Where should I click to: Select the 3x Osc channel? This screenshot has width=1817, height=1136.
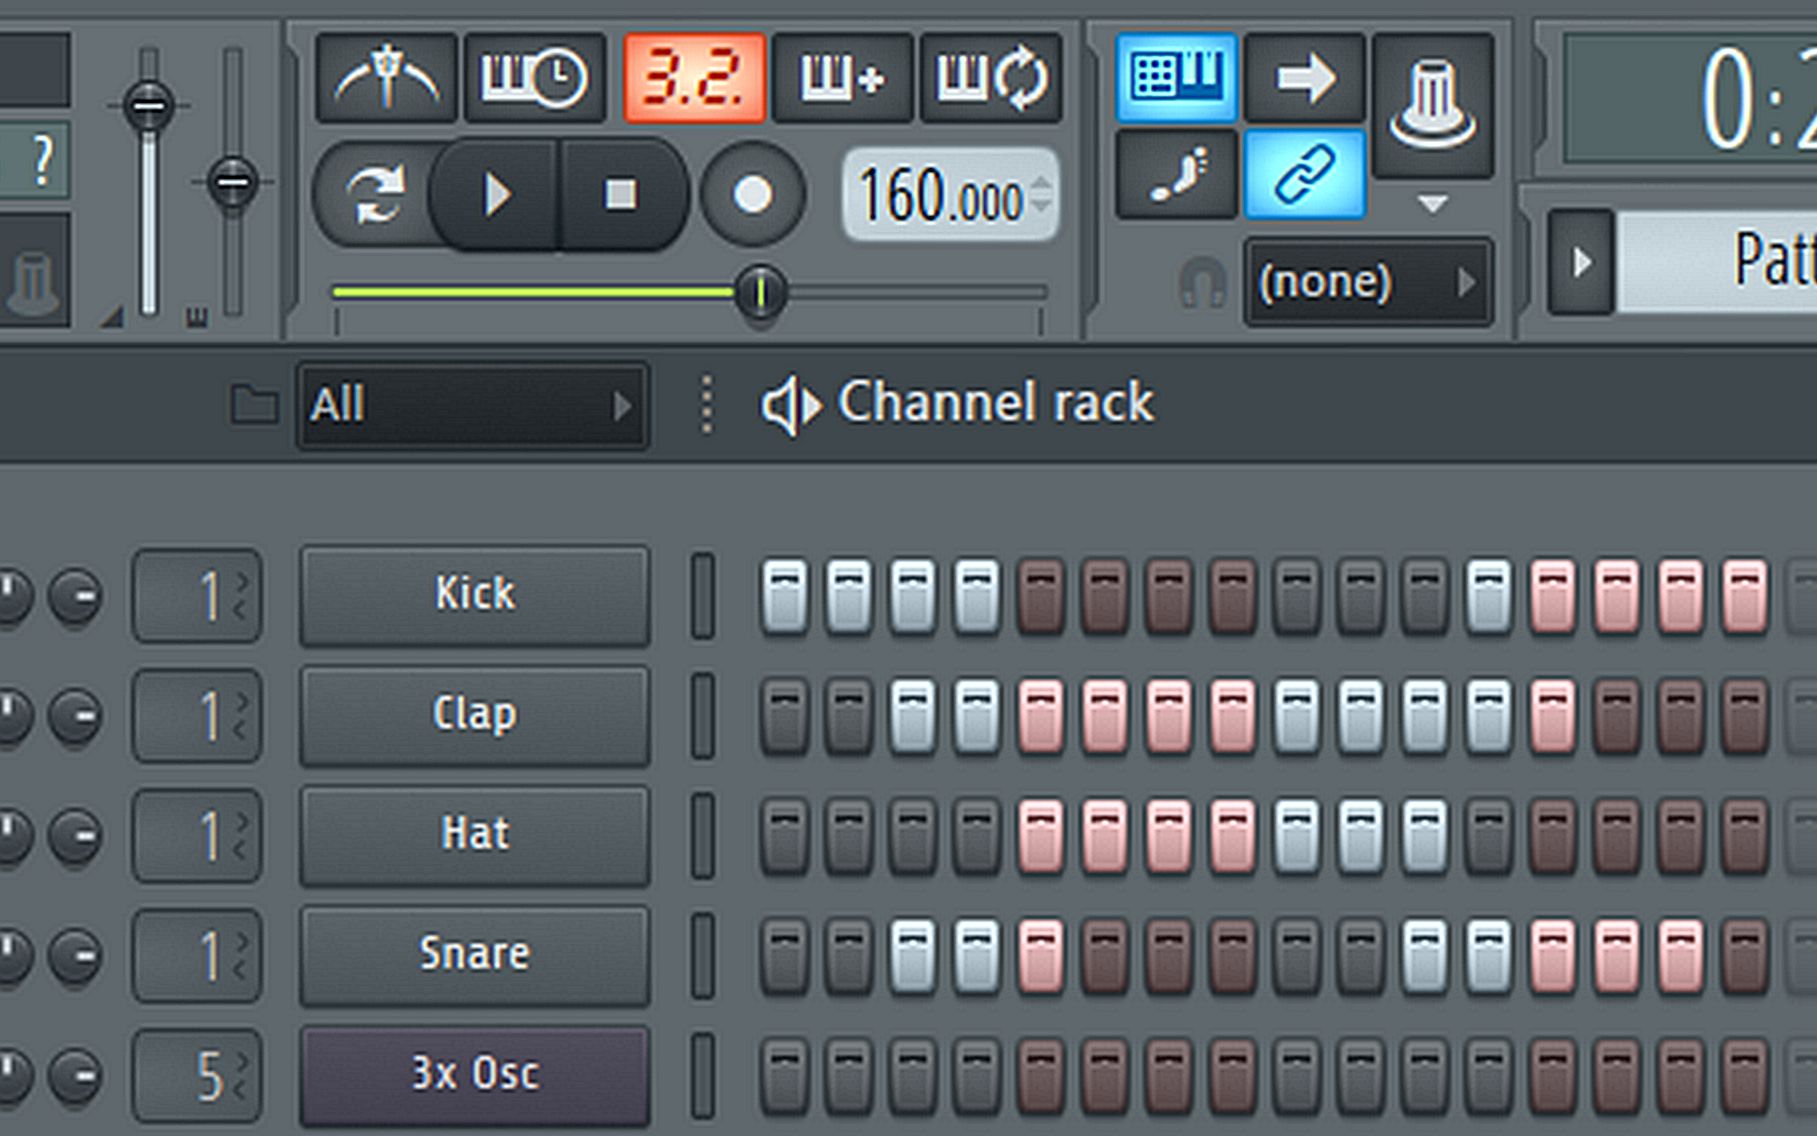tap(473, 1073)
